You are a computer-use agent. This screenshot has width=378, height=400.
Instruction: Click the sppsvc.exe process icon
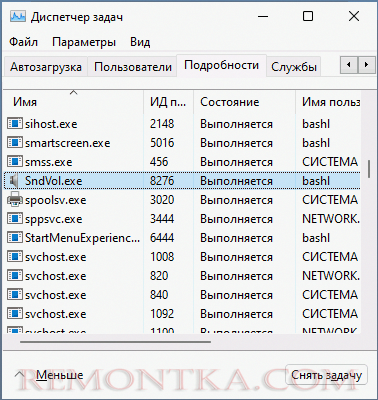point(15,219)
